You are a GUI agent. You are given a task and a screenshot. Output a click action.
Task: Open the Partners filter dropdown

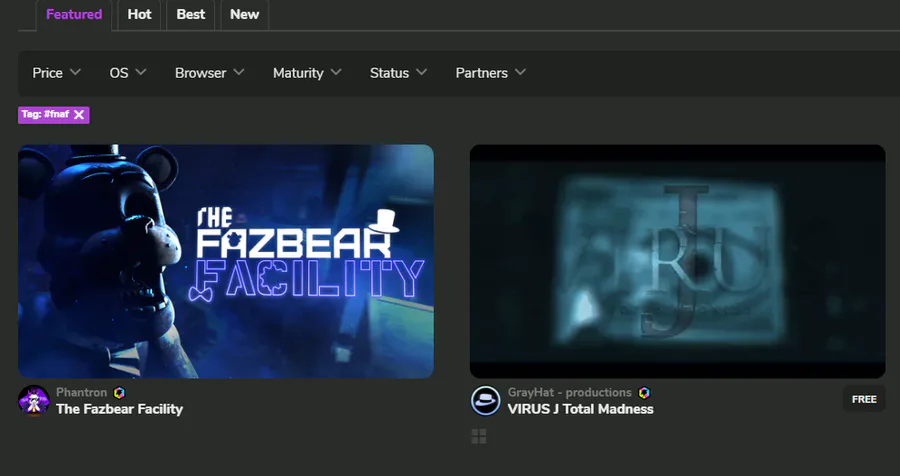click(x=491, y=73)
